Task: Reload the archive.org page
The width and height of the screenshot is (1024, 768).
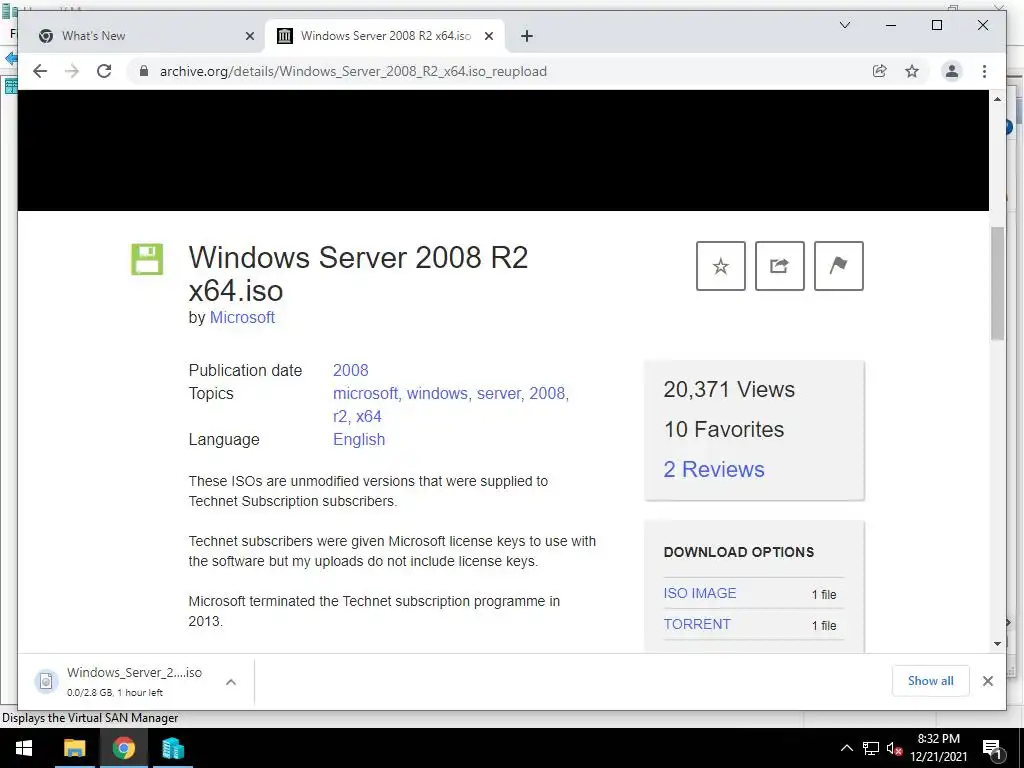Action: click(x=104, y=71)
